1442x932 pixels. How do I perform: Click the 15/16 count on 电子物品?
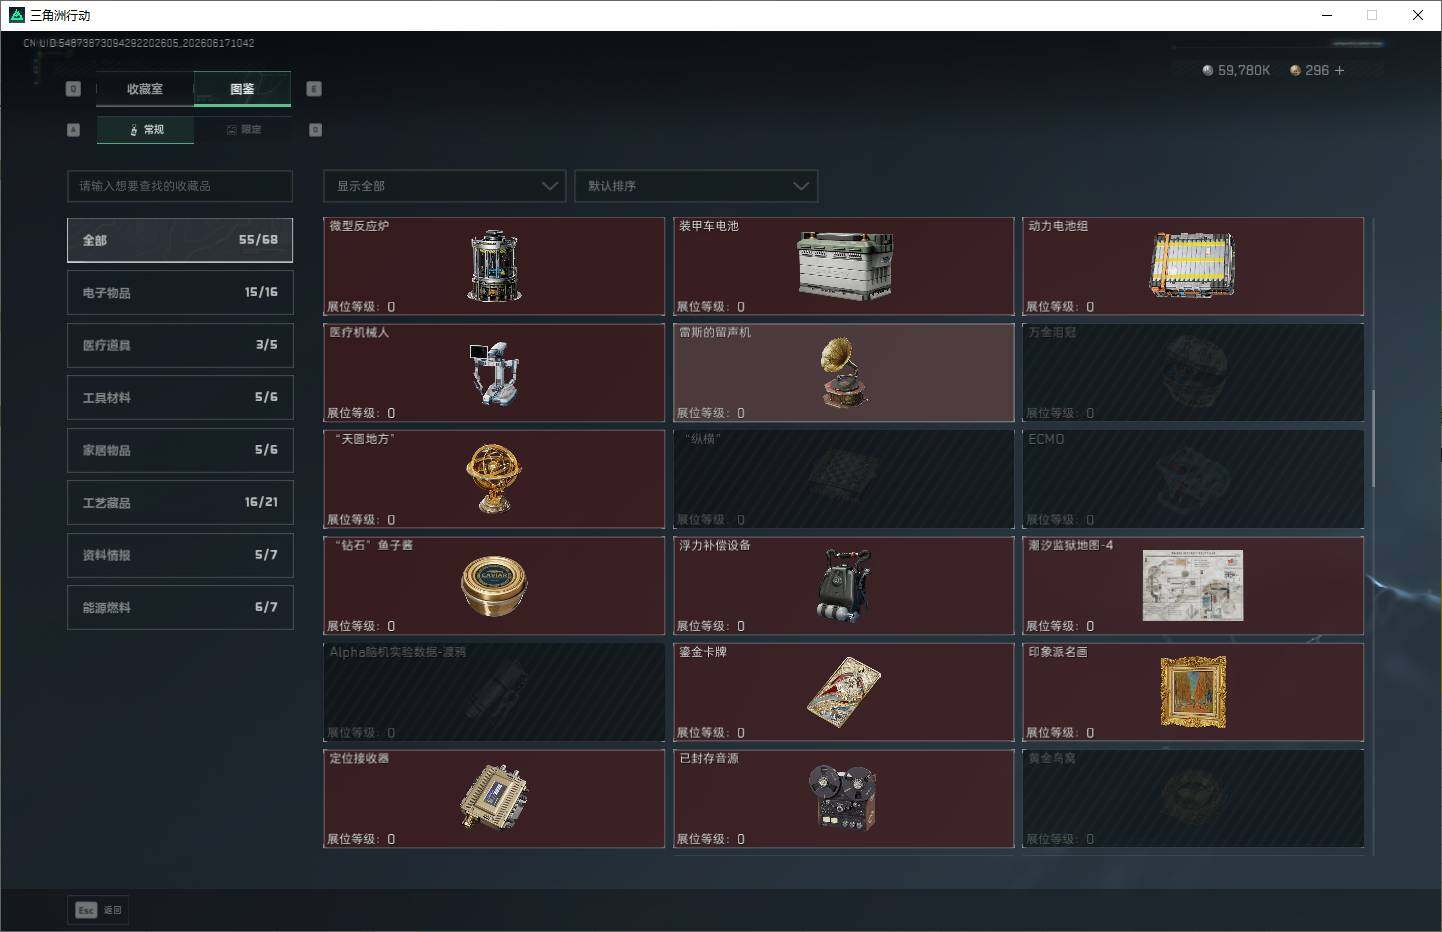coord(261,292)
